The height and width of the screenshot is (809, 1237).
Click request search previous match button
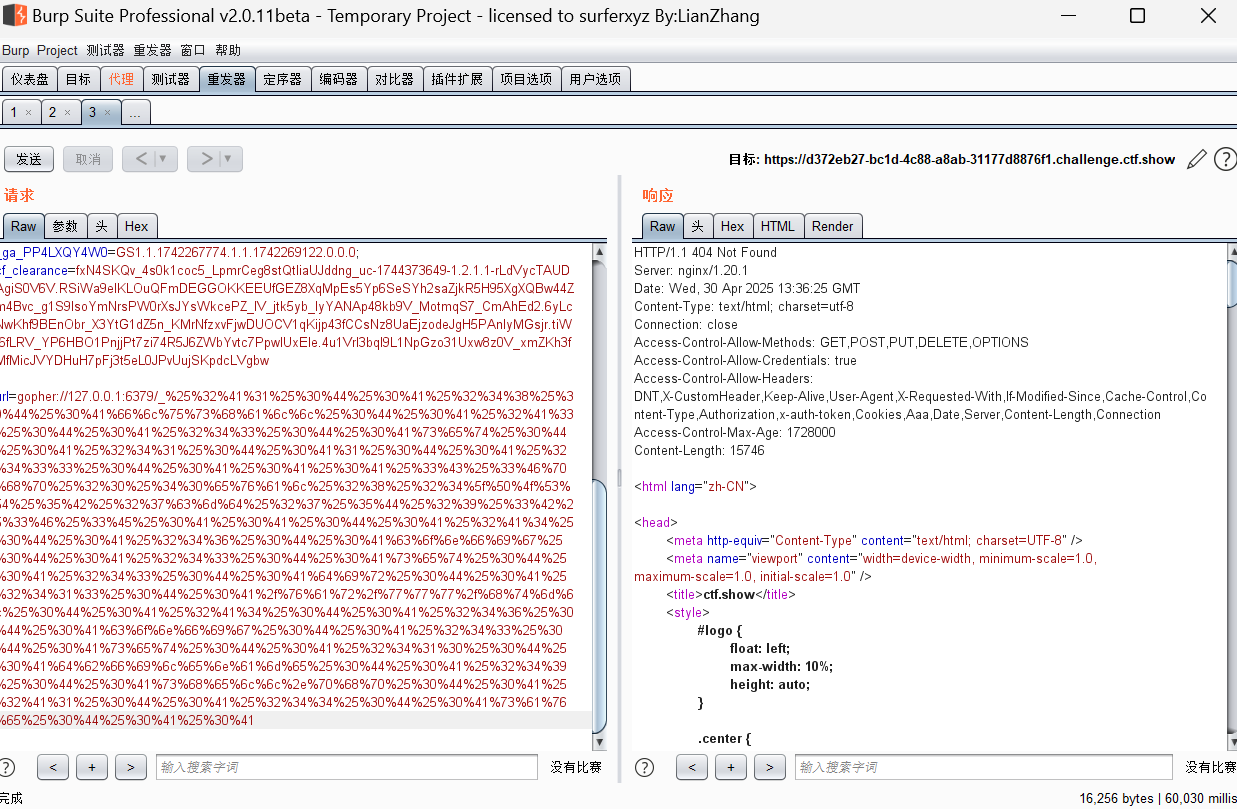click(x=52, y=767)
